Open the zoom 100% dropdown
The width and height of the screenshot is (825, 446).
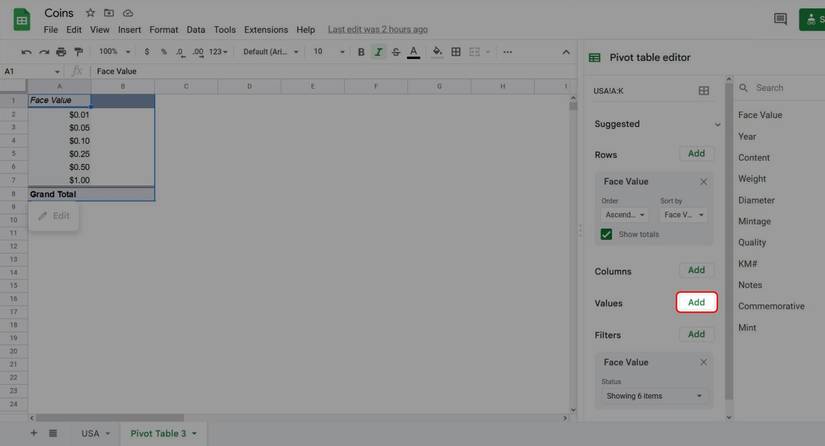(x=112, y=52)
